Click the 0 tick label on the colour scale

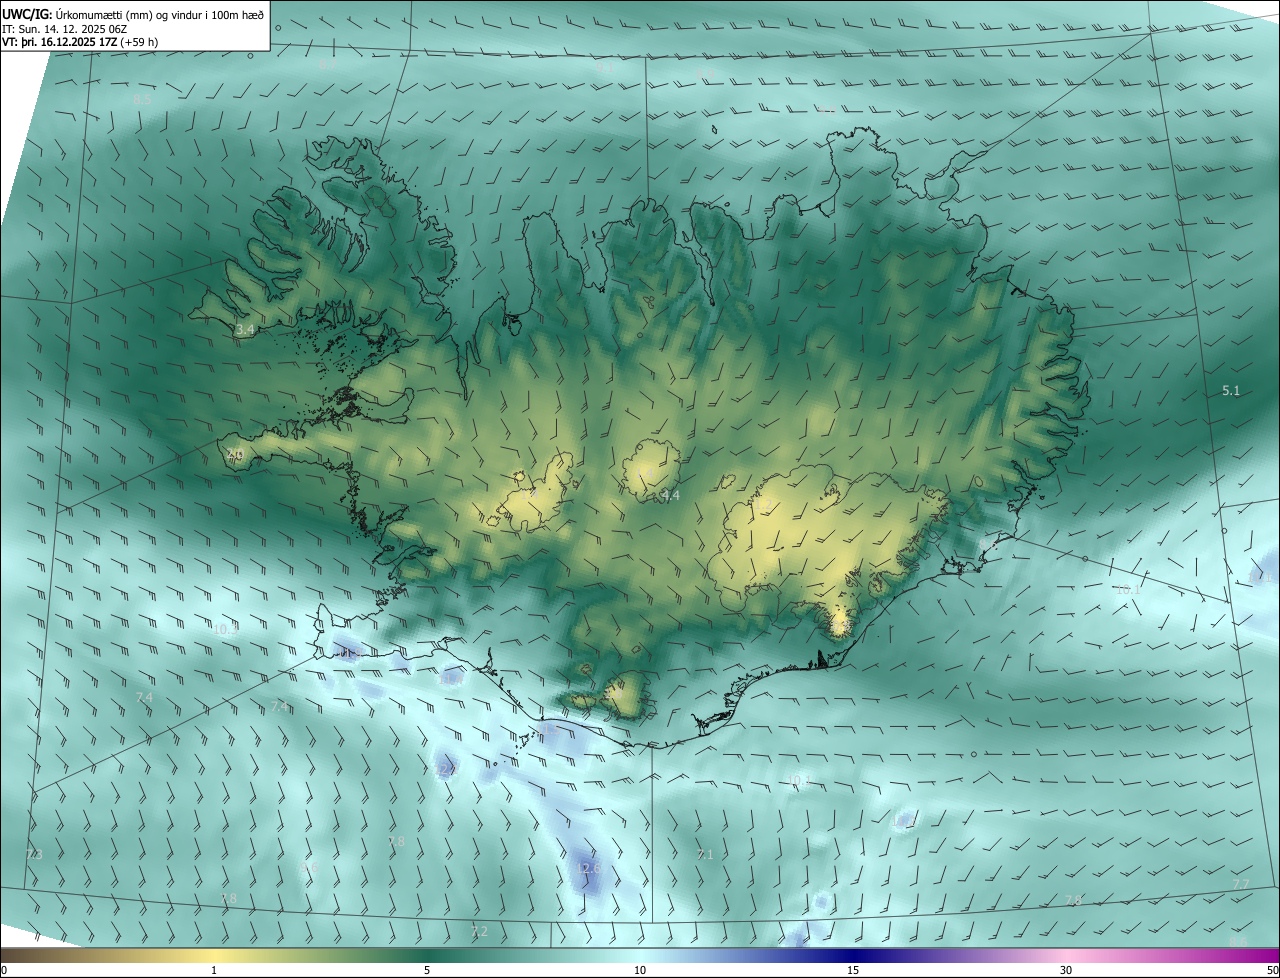pos(4,970)
